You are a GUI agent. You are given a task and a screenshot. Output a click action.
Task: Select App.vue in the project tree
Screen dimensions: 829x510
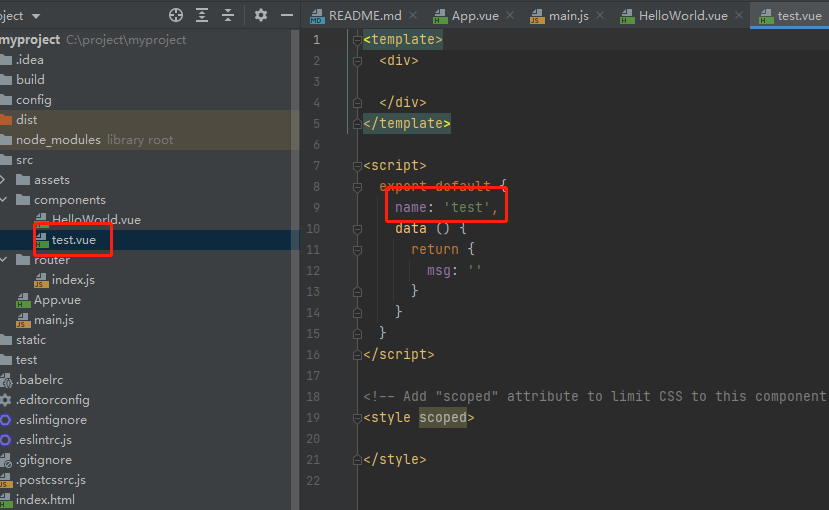pos(57,300)
